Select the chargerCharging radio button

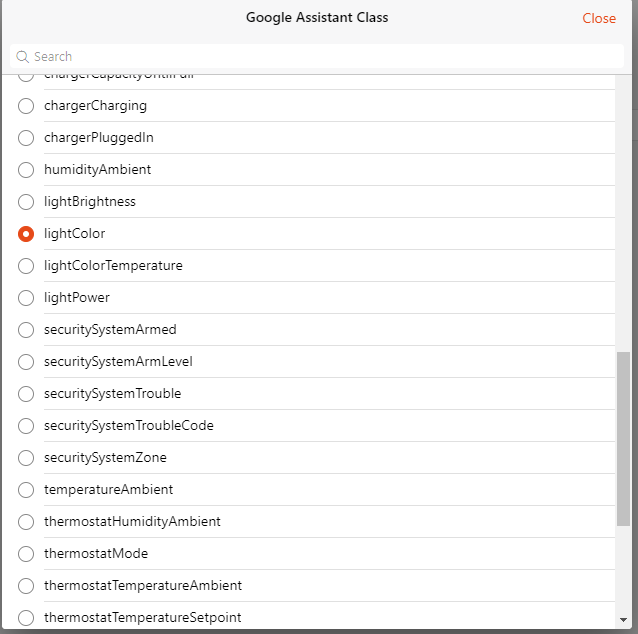[26, 106]
